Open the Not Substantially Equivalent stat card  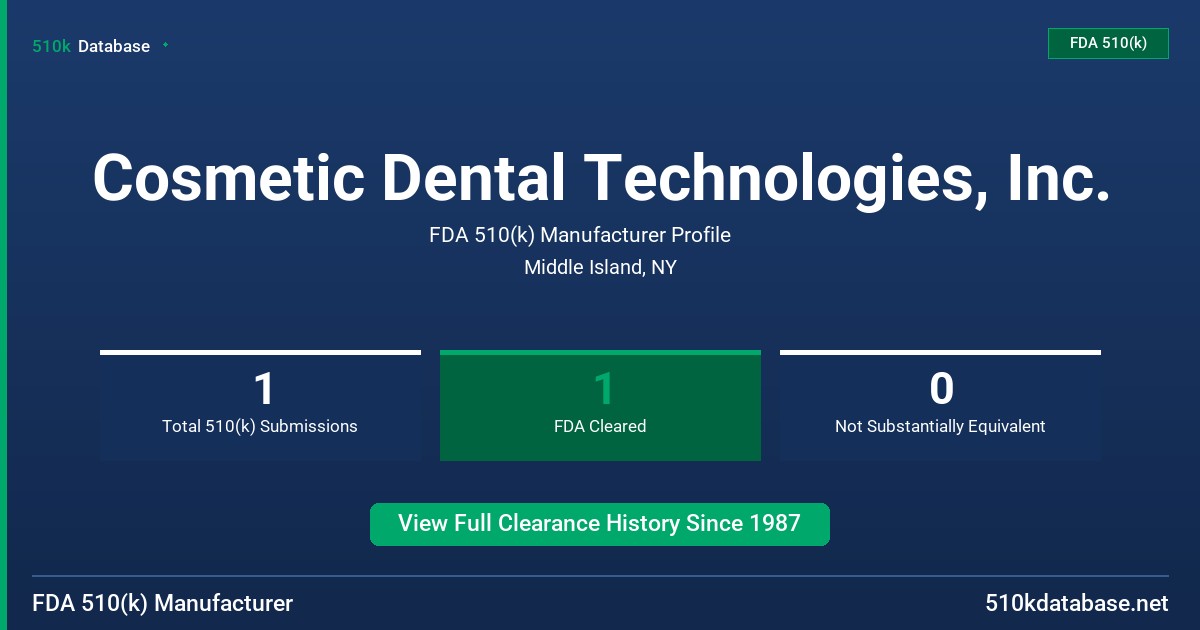940,405
